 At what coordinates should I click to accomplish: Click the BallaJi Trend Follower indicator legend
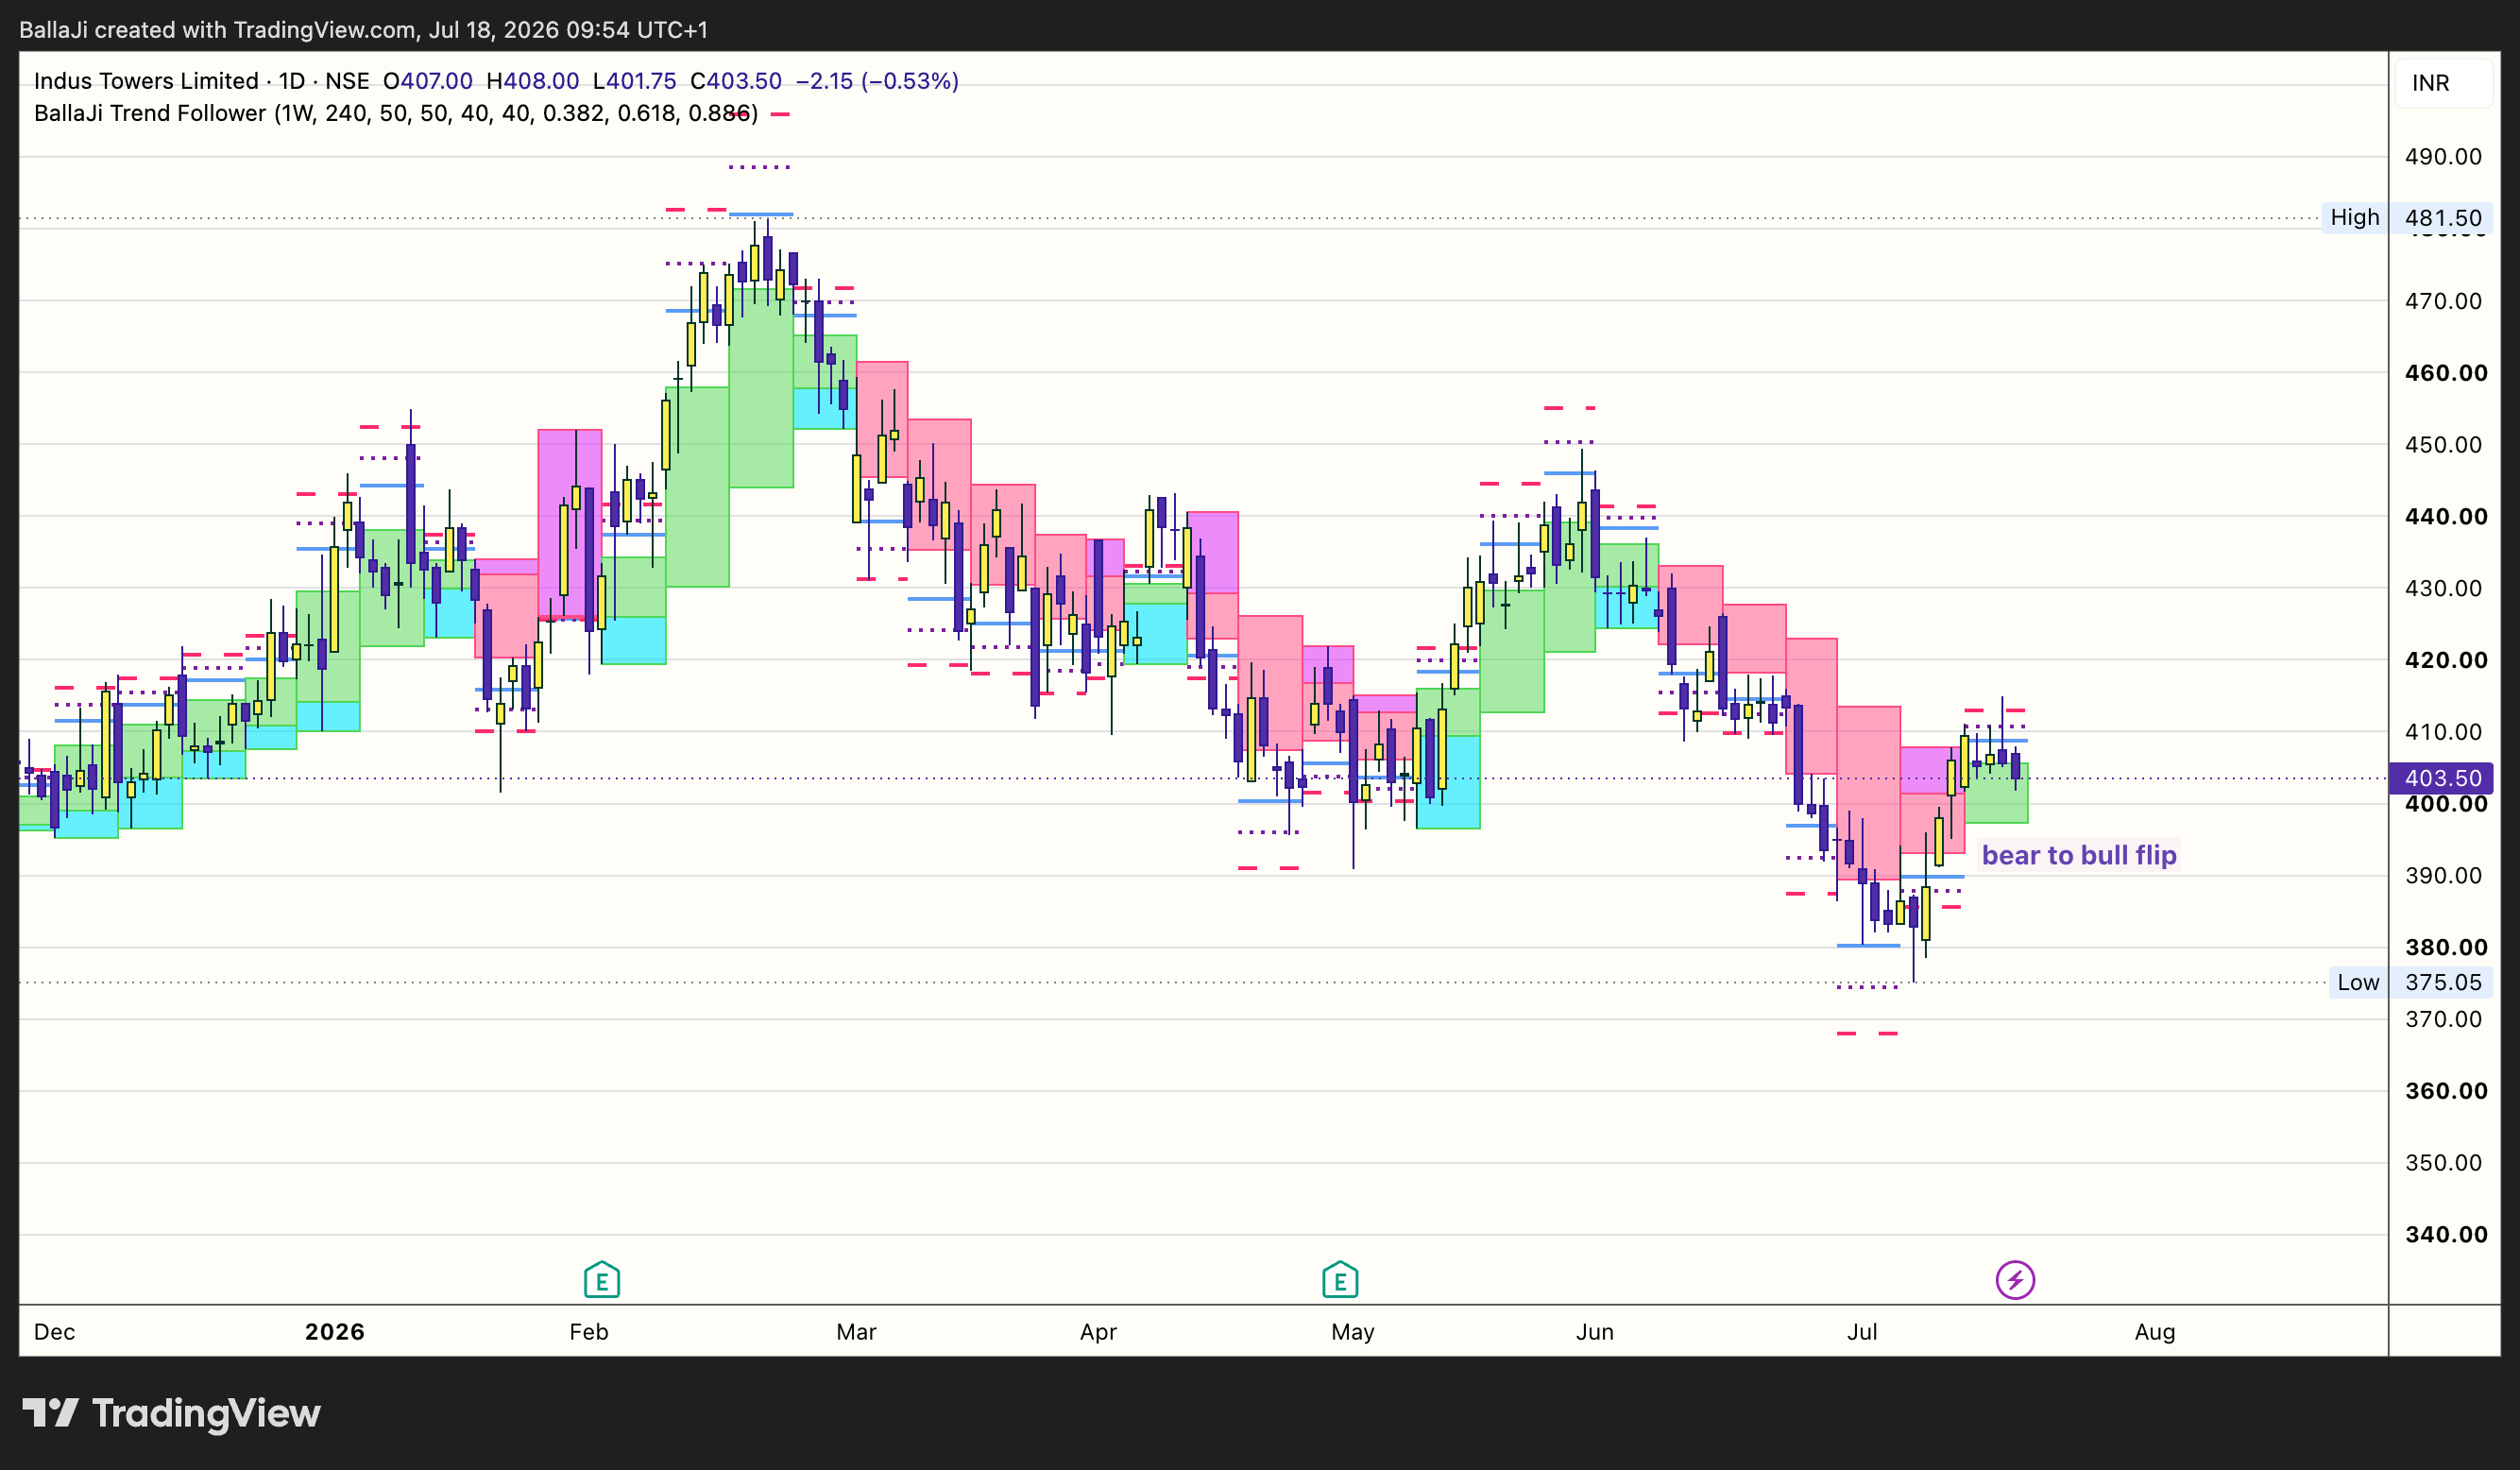[x=396, y=113]
